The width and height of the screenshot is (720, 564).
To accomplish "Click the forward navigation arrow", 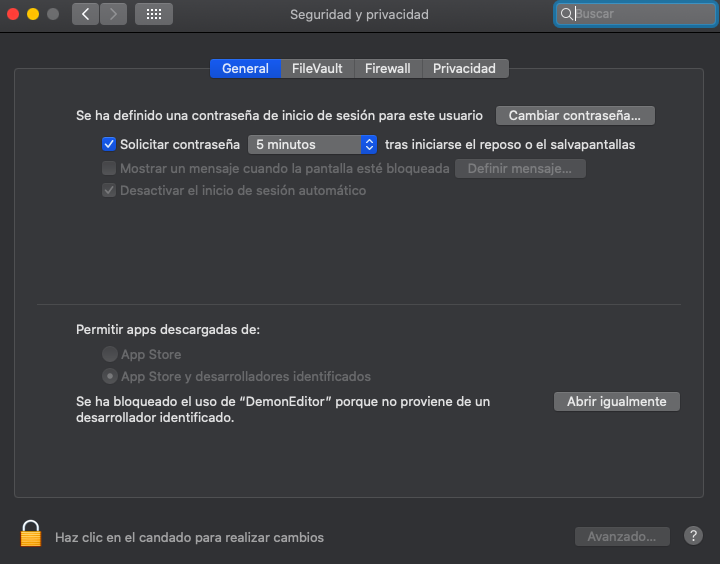I will point(113,14).
